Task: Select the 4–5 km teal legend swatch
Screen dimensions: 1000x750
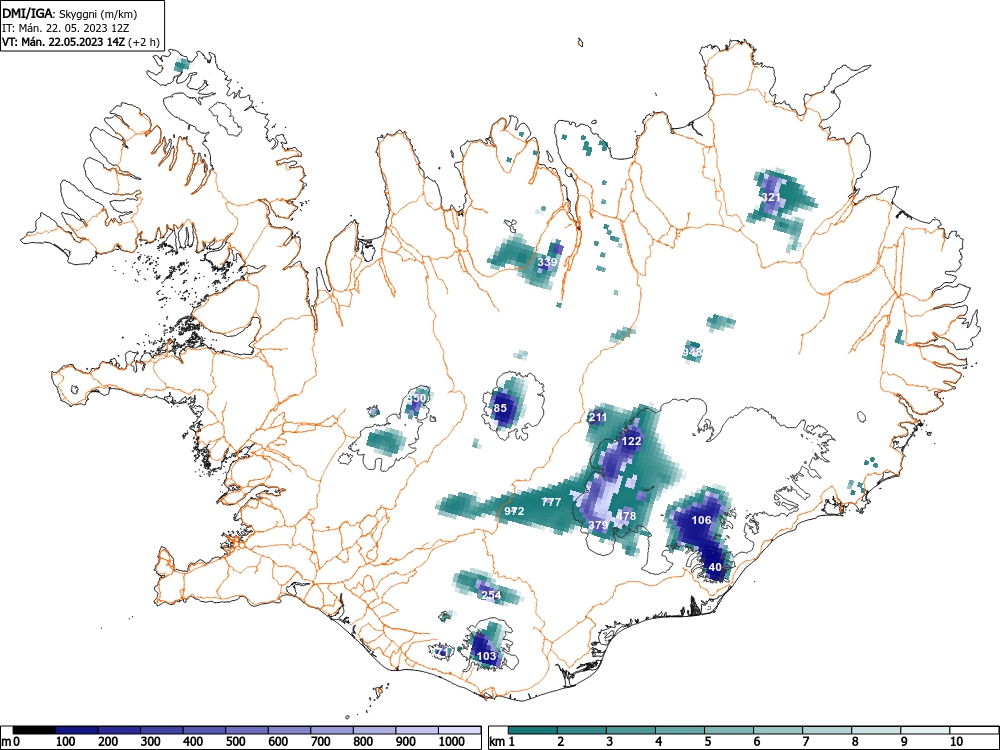Action: coord(680,730)
